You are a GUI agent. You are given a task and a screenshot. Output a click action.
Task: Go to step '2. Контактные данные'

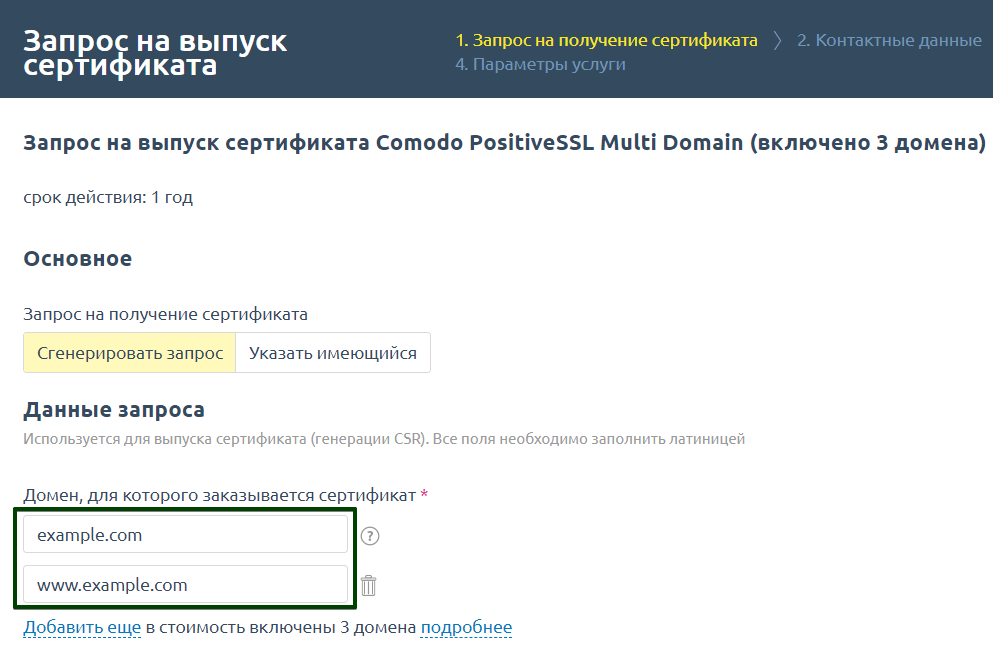click(x=889, y=40)
